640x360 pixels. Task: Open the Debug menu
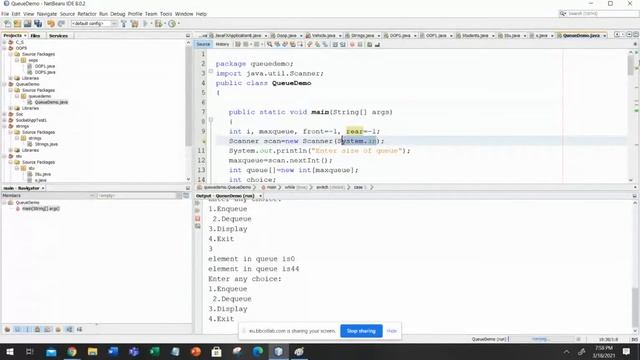[x=118, y=14]
